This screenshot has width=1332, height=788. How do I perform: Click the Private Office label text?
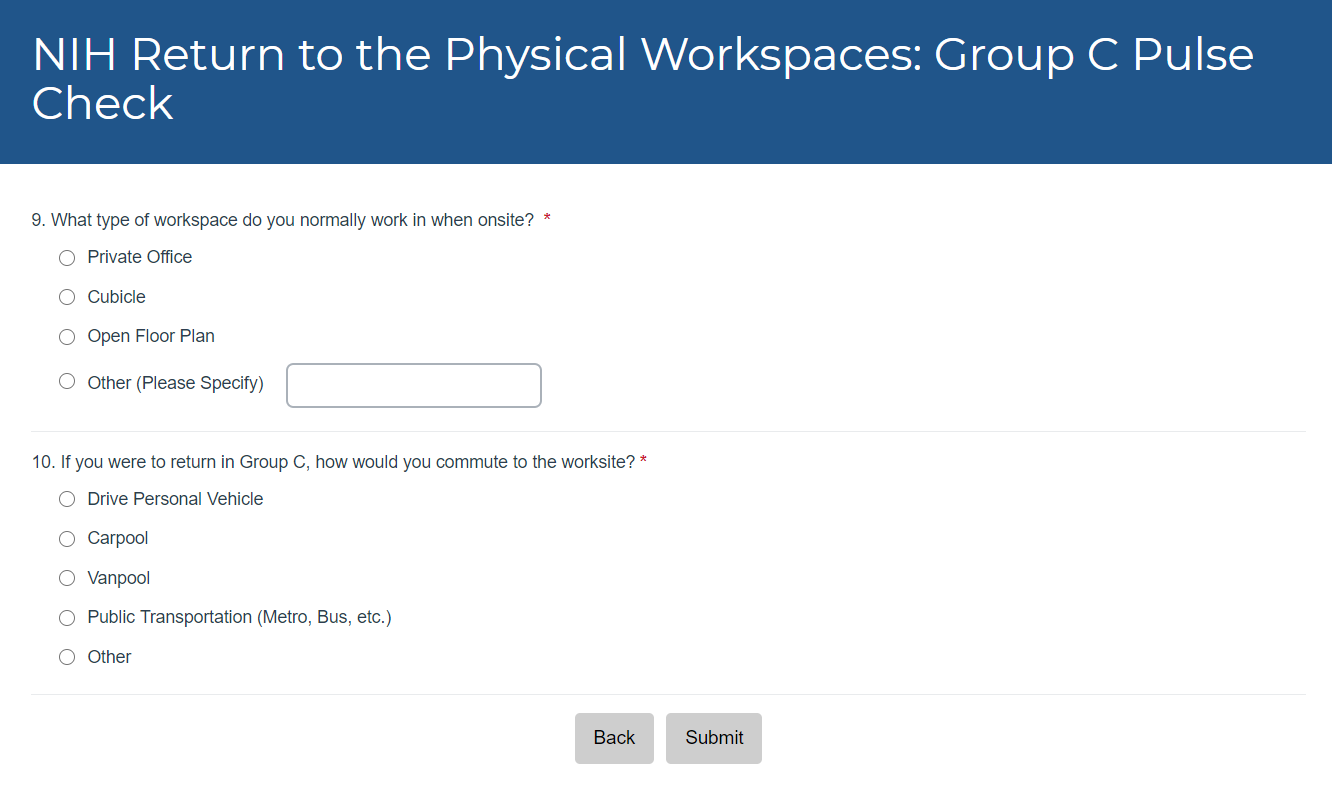[140, 257]
